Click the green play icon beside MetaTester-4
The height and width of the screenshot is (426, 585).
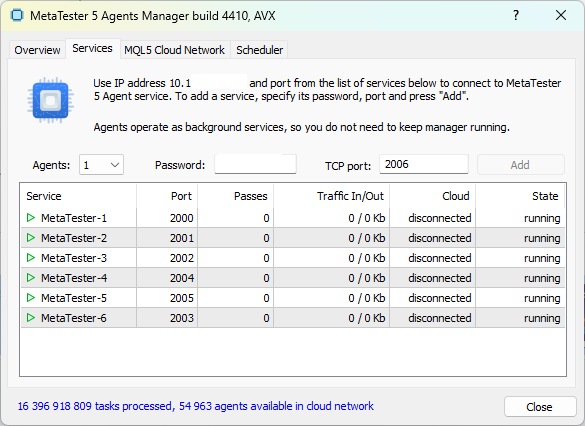click(31, 278)
